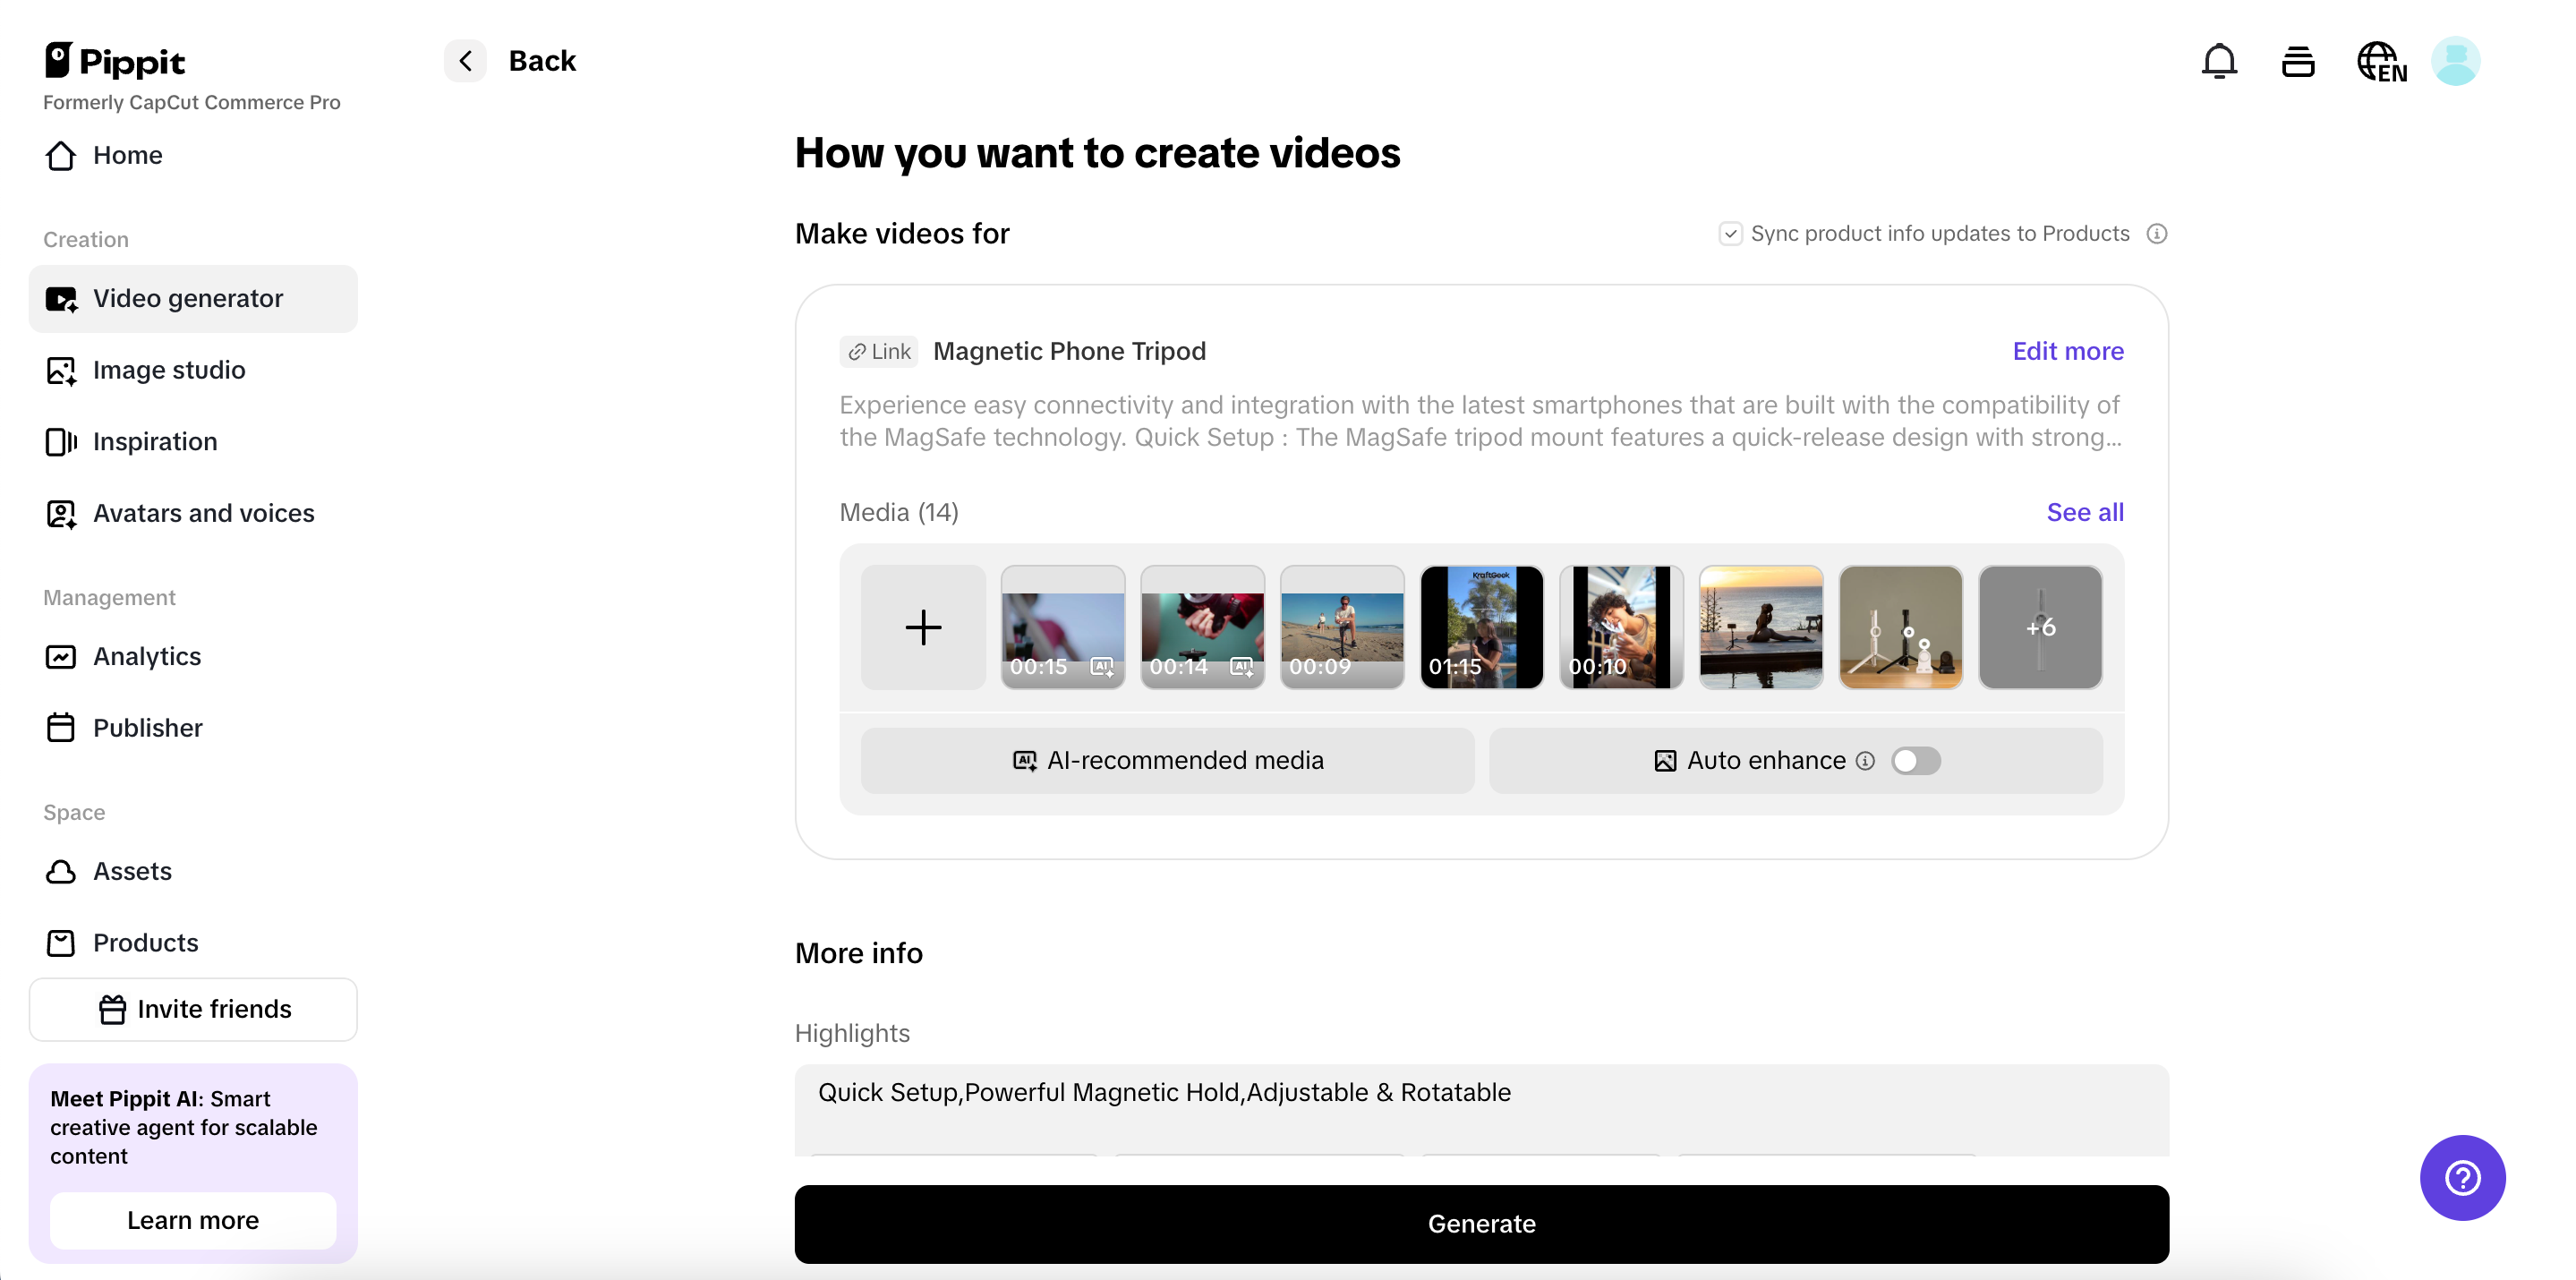The width and height of the screenshot is (2576, 1280).
Task: Select Inspiration in the Creation section
Action: (155, 441)
